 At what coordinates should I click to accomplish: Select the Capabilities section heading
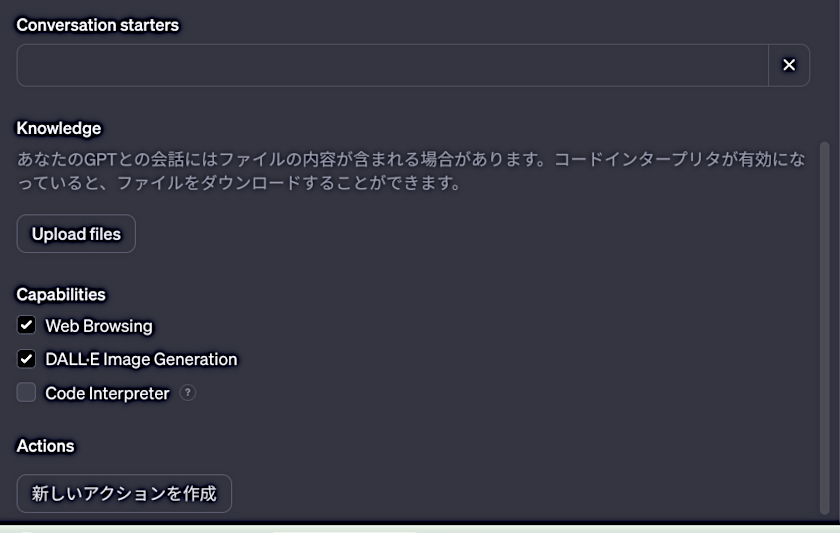tap(61, 294)
